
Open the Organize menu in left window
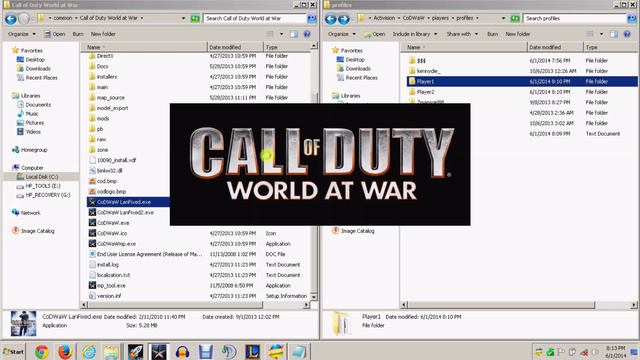click(x=22, y=34)
